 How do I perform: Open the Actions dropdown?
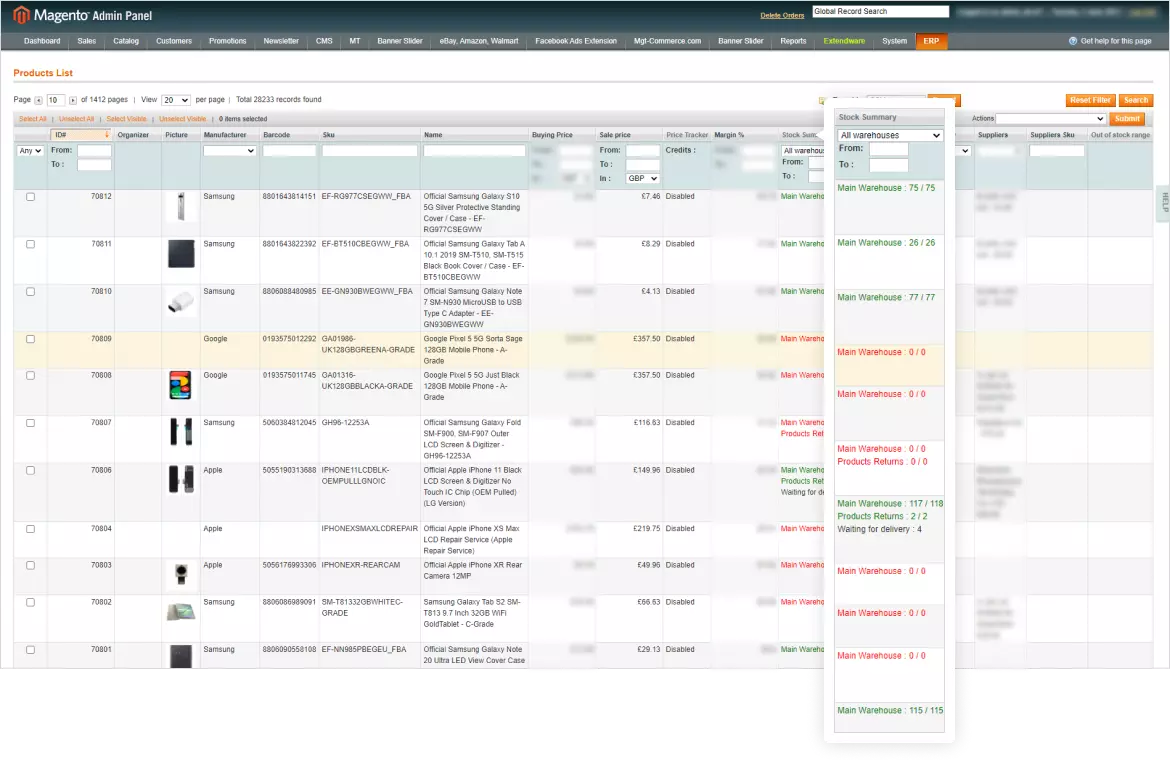click(x=1051, y=119)
